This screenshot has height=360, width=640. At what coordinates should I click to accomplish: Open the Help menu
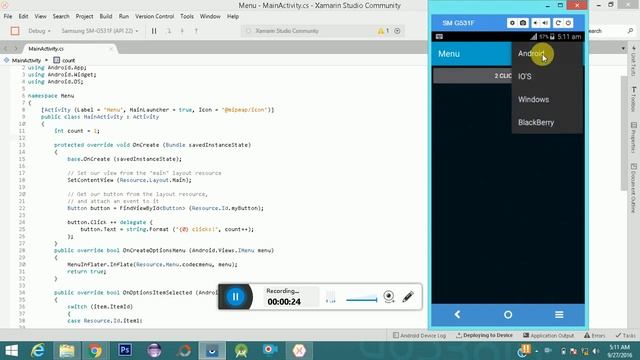(233, 16)
